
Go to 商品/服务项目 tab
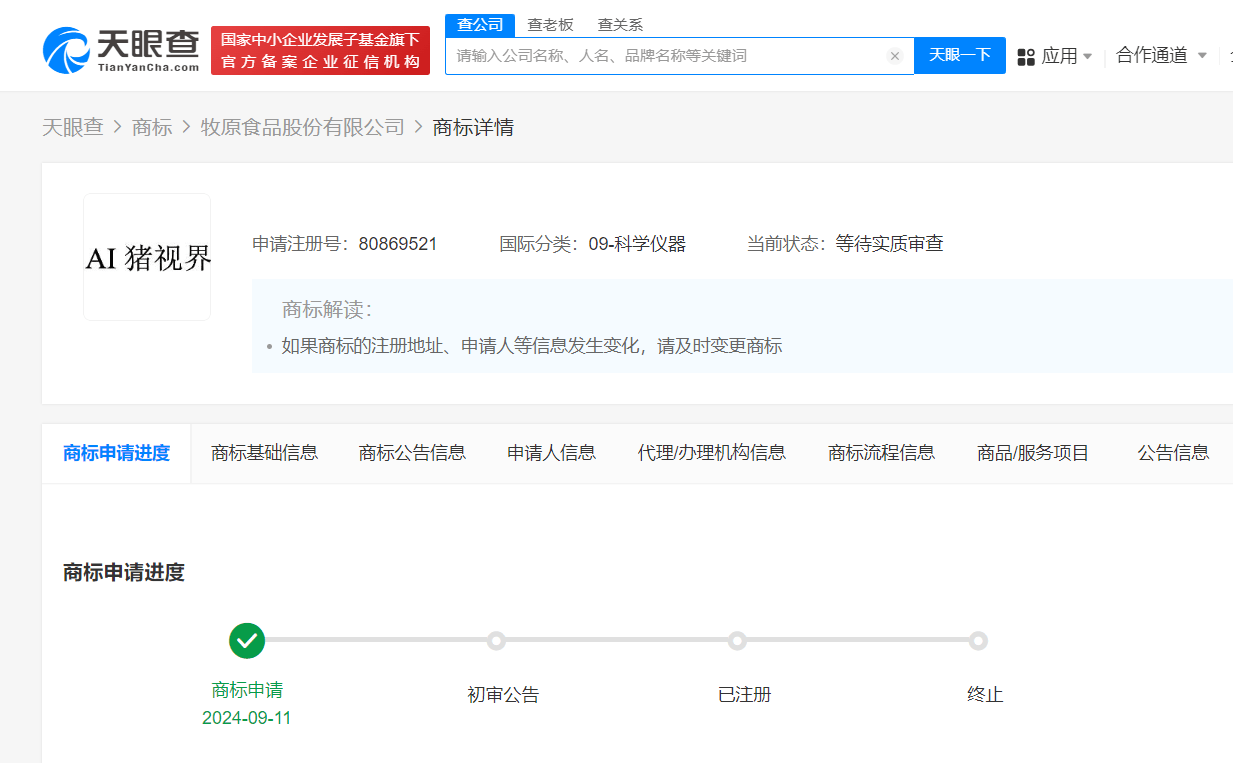click(x=1033, y=453)
